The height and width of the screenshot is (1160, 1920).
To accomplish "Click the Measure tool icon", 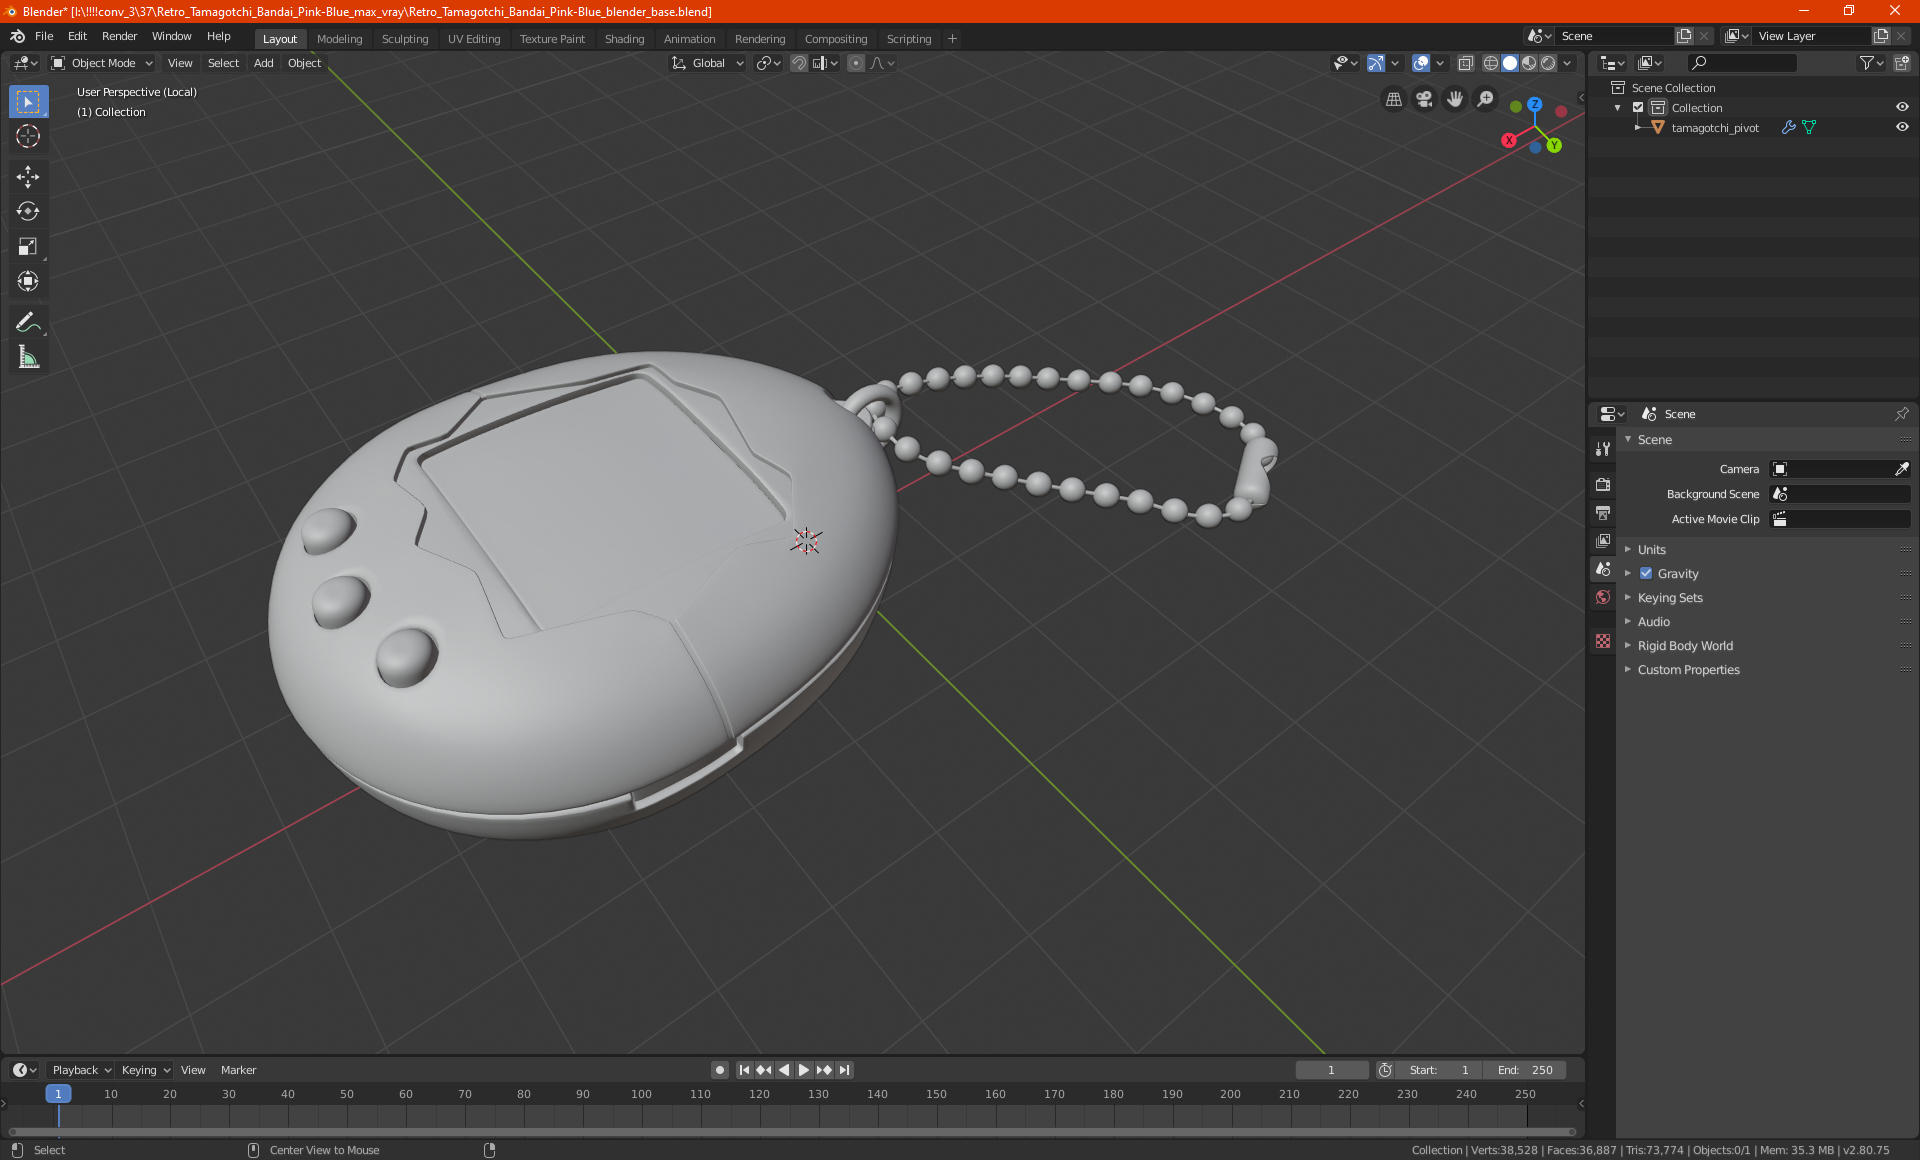I will tap(27, 358).
